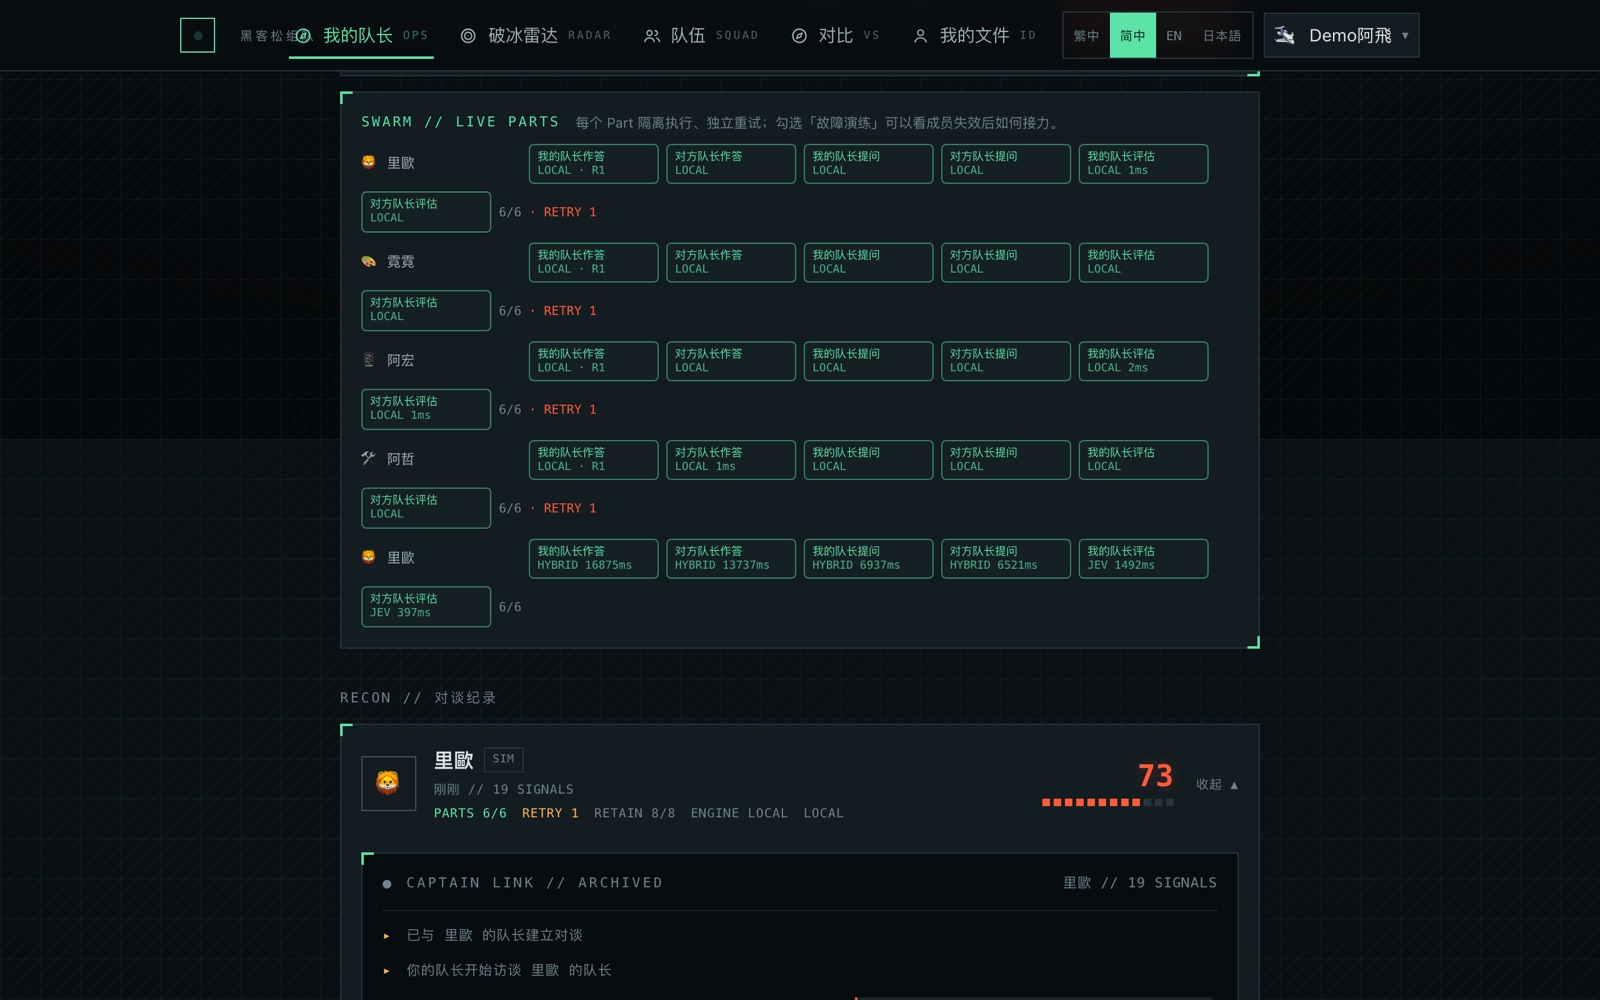Click the compass icon beside 对比
The height and width of the screenshot is (1000, 1600).
click(x=799, y=35)
